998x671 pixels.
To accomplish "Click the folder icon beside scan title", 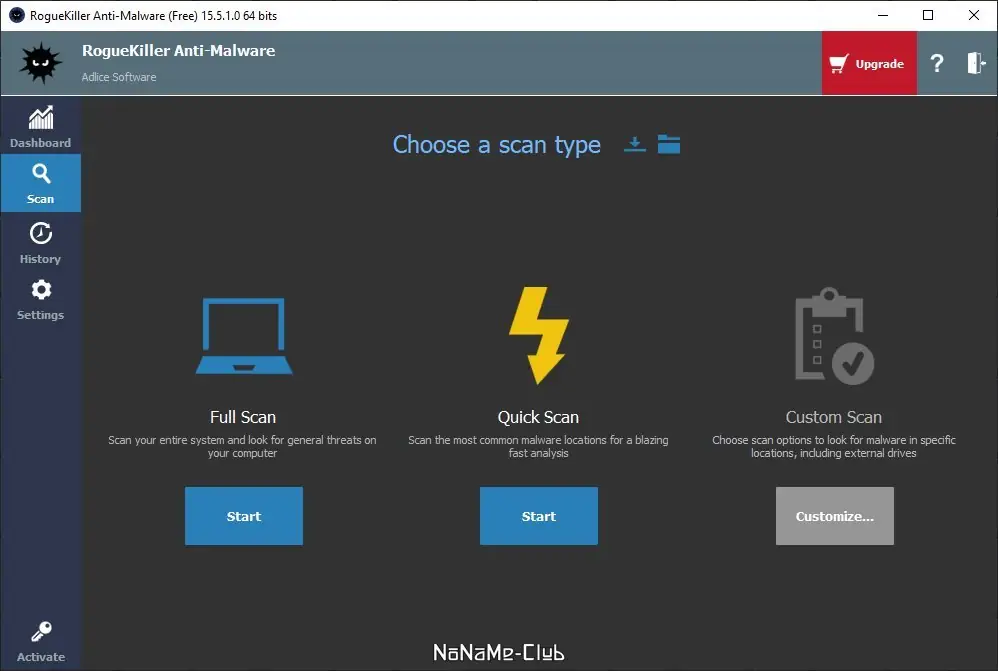I will (x=669, y=145).
